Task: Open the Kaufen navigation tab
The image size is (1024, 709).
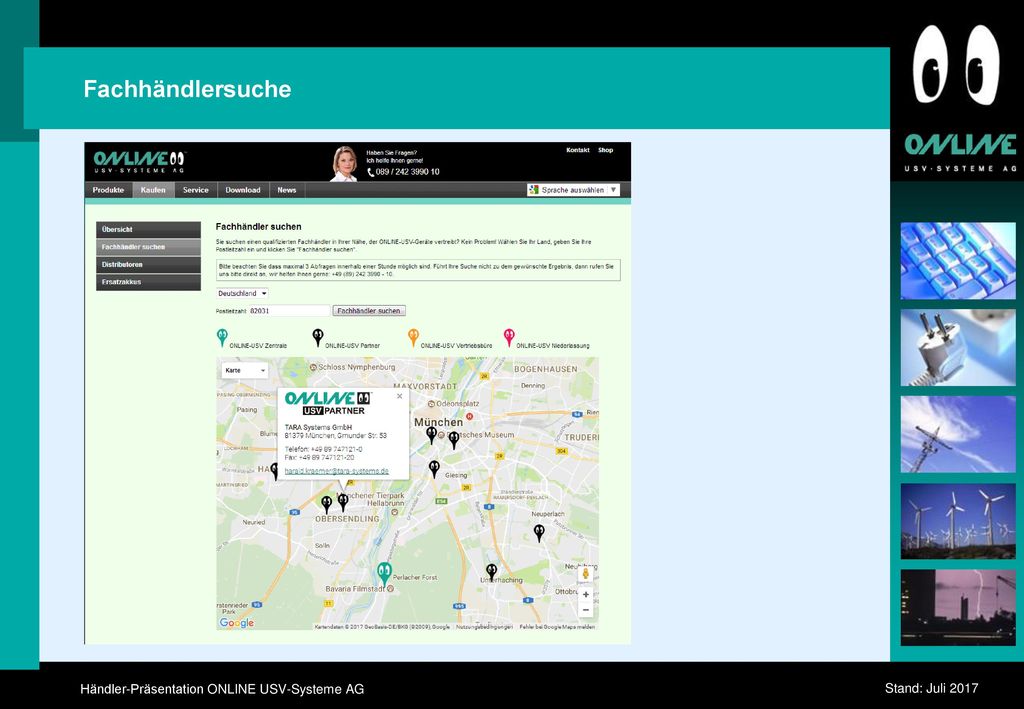Action: click(153, 190)
